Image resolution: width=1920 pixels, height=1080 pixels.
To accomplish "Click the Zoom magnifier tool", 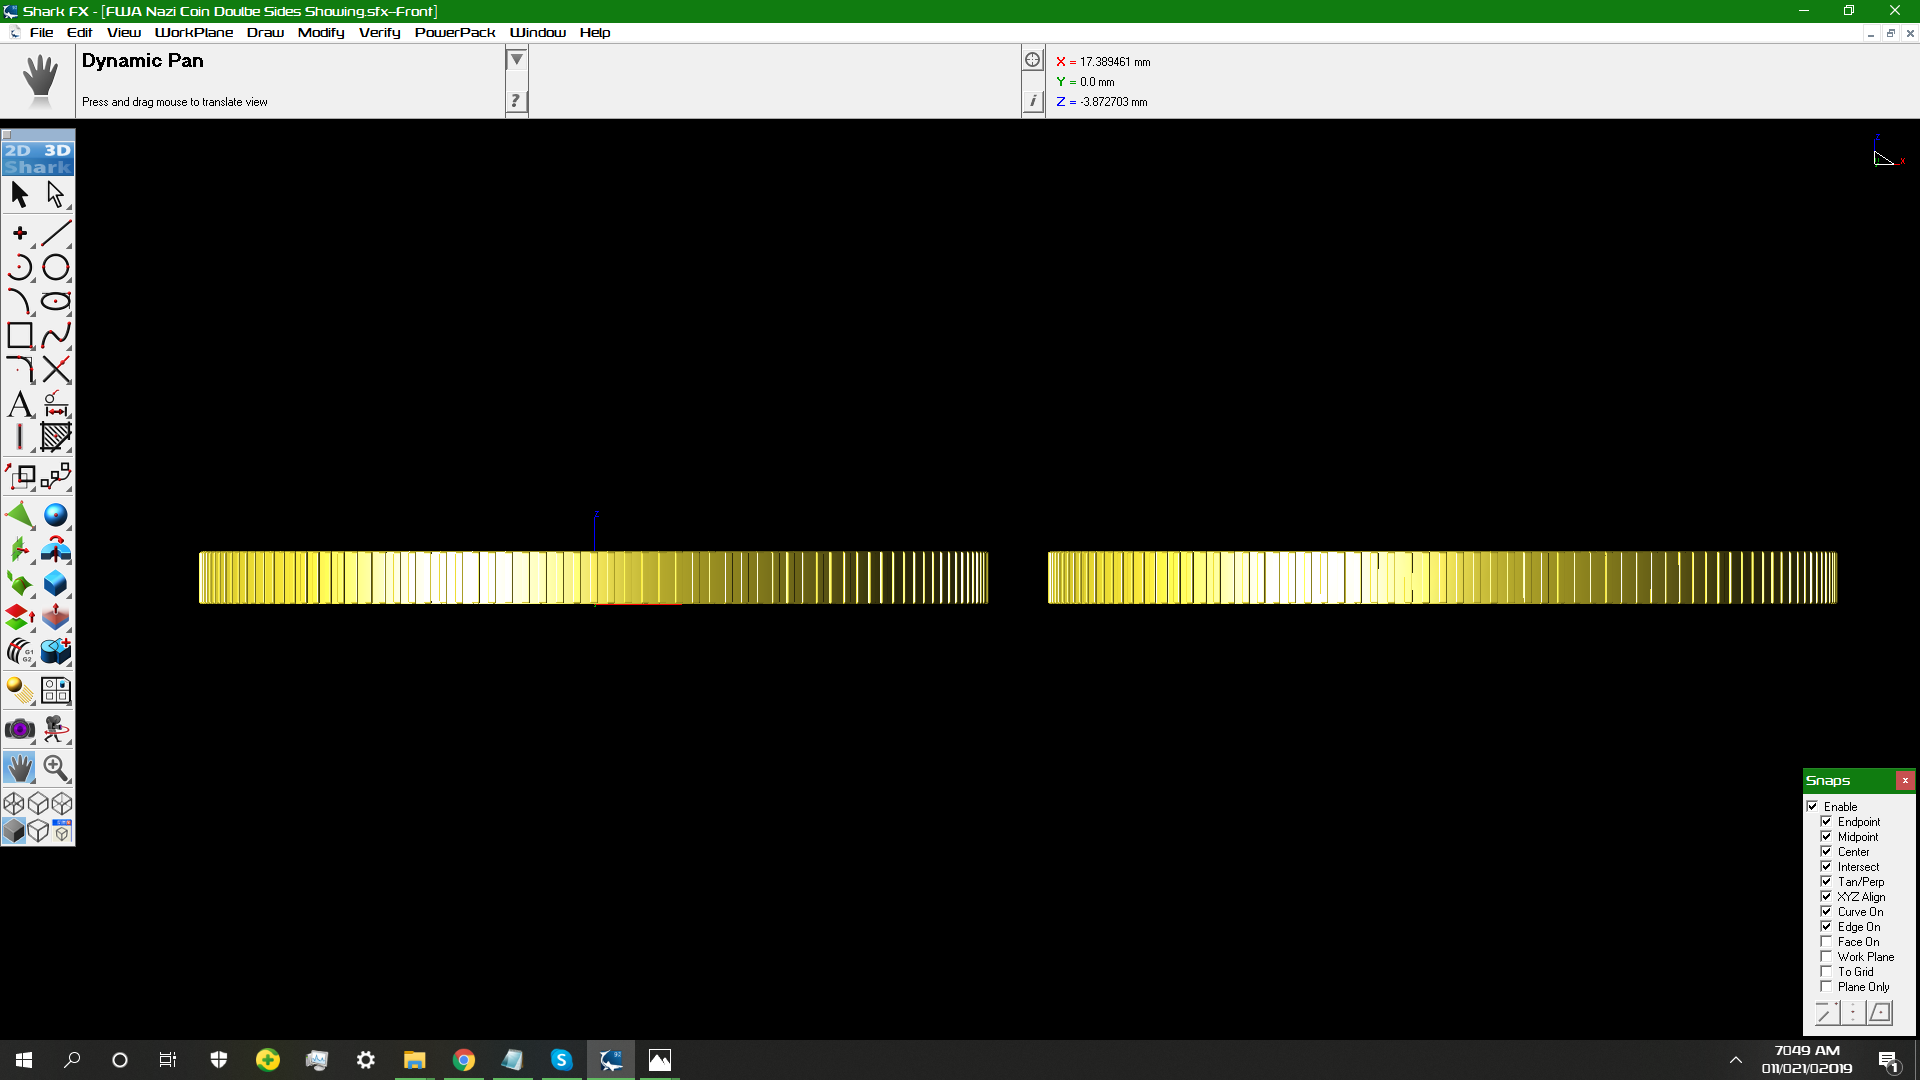I will (x=56, y=768).
